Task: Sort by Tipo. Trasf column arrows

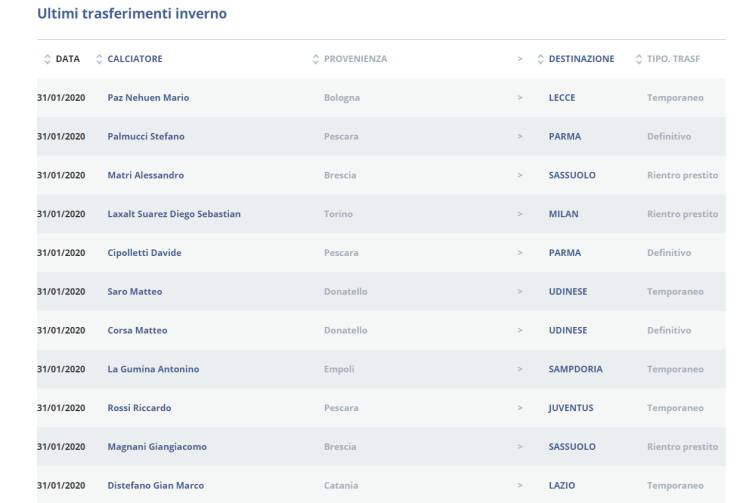Action: point(639,59)
